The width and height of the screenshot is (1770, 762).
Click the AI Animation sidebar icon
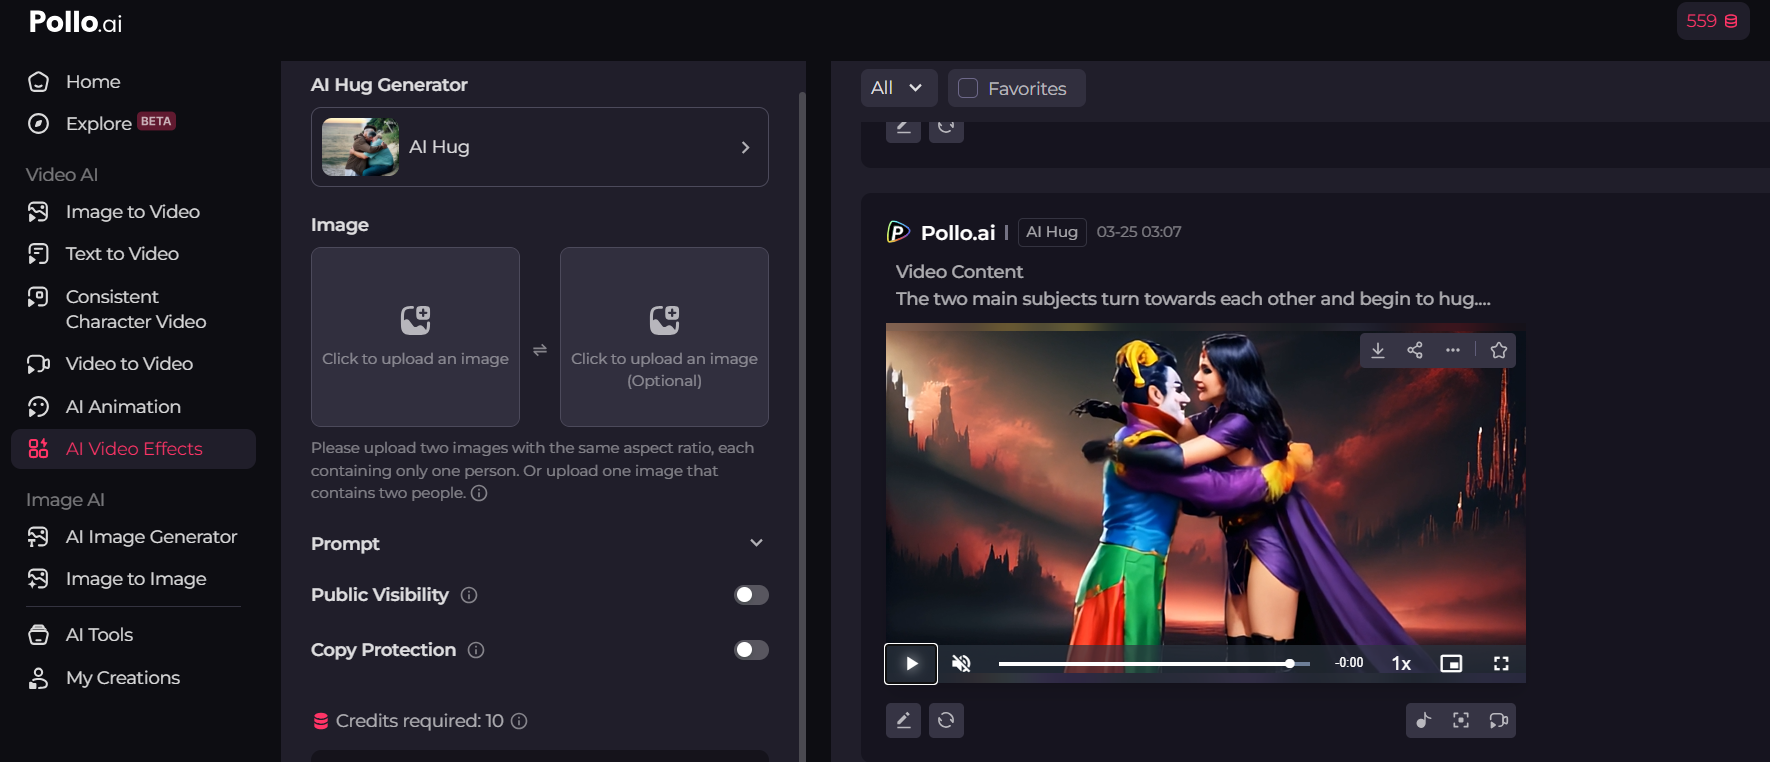[38, 407]
